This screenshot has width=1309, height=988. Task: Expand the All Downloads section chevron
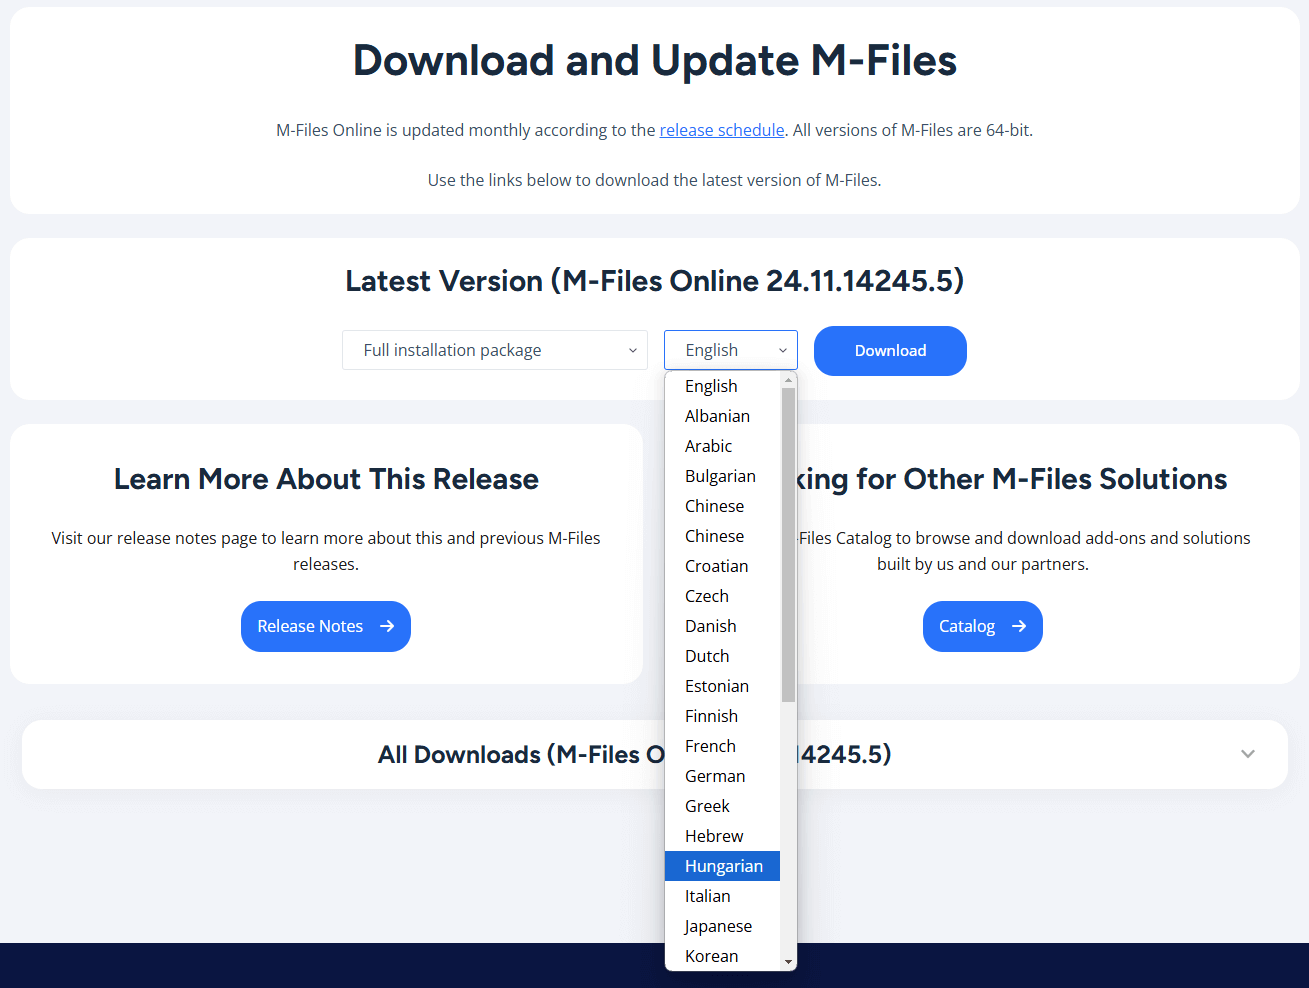(1248, 754)
